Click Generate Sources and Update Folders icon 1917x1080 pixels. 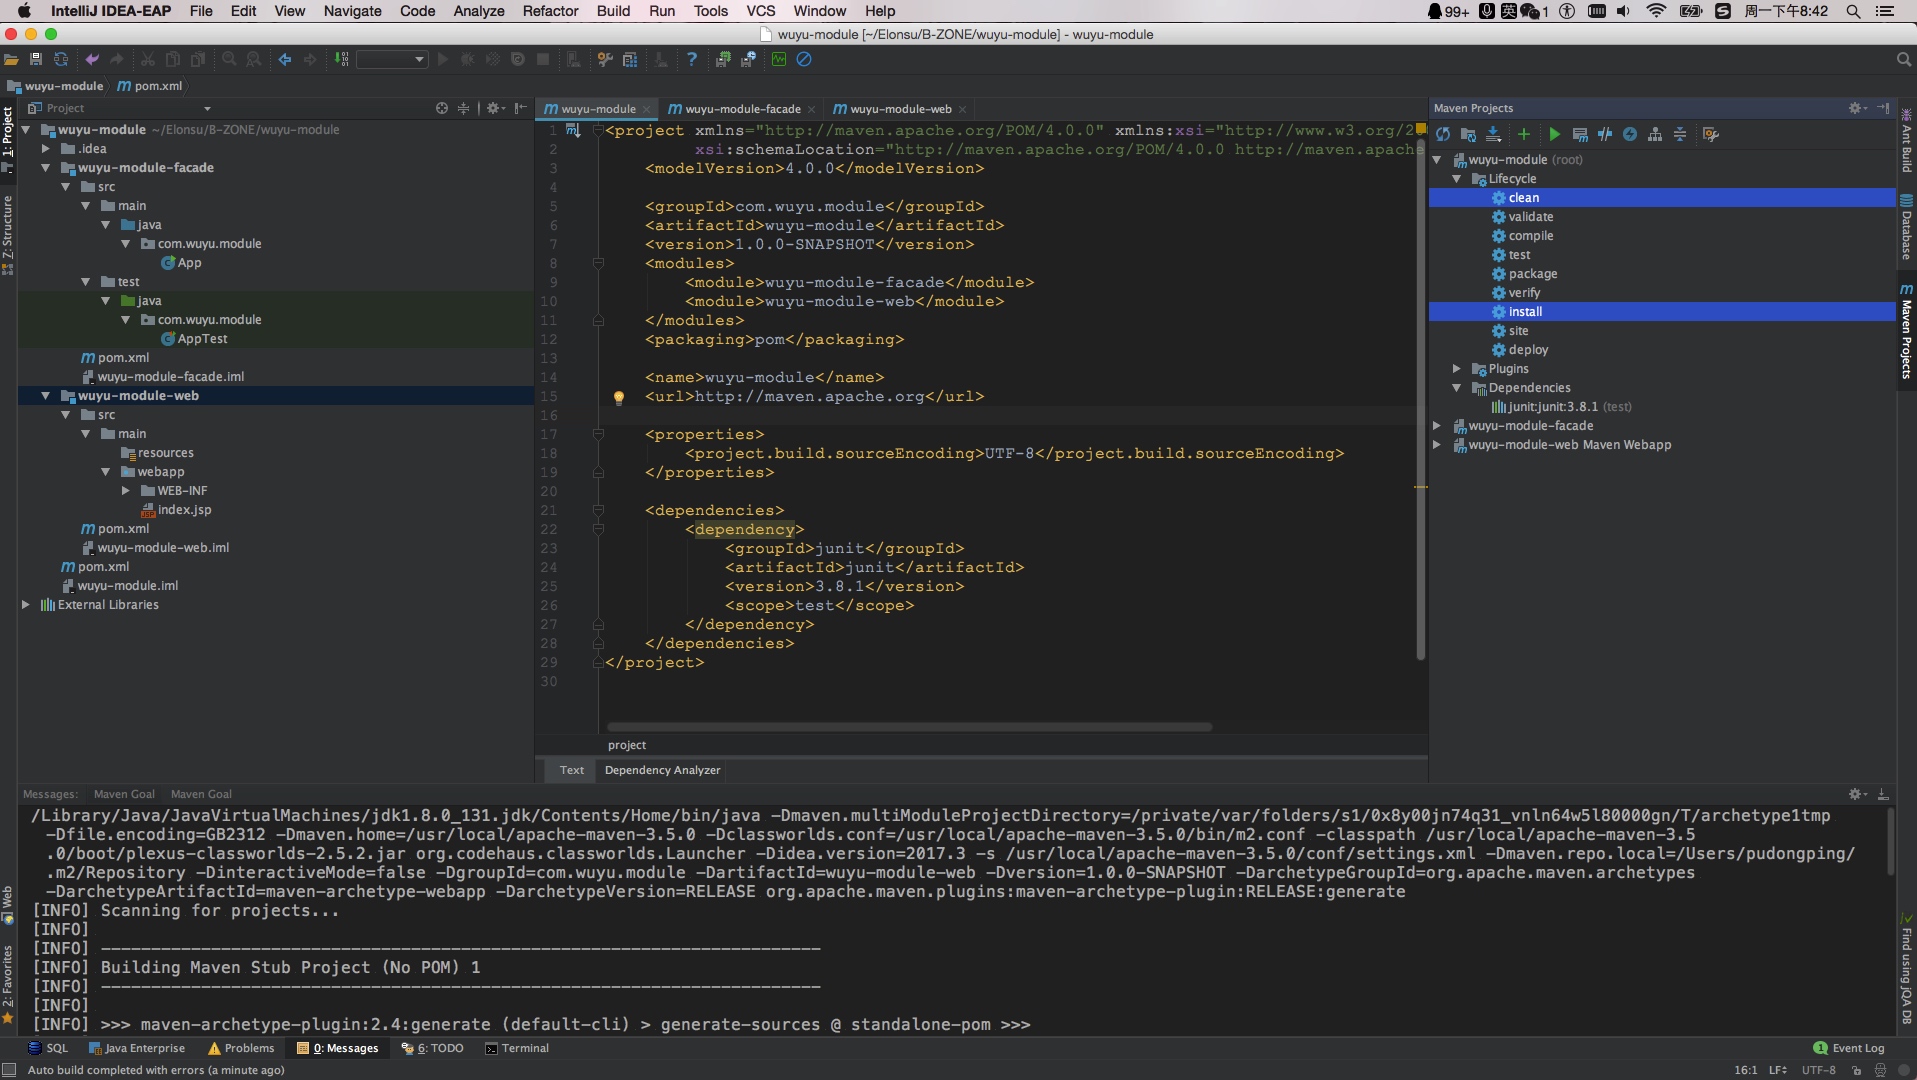click(1468, 134)
